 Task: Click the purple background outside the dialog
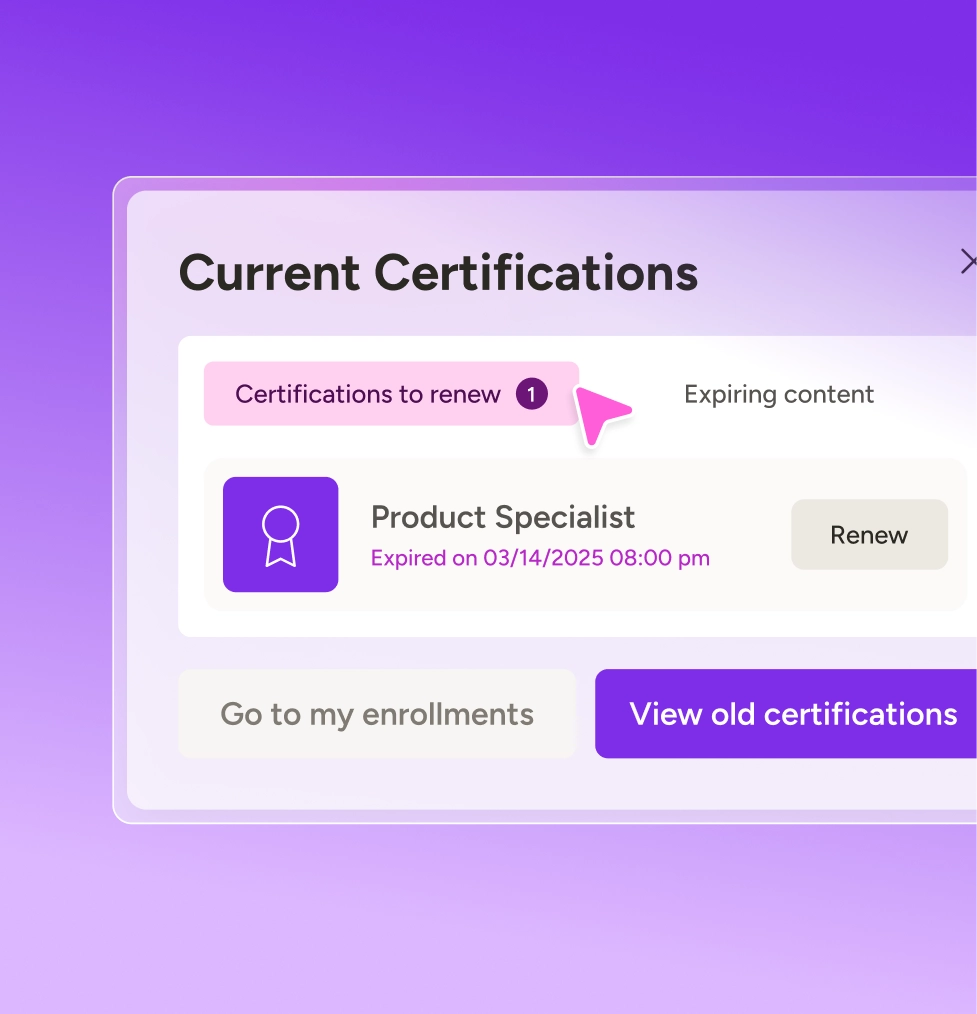[x=488, y=84]
